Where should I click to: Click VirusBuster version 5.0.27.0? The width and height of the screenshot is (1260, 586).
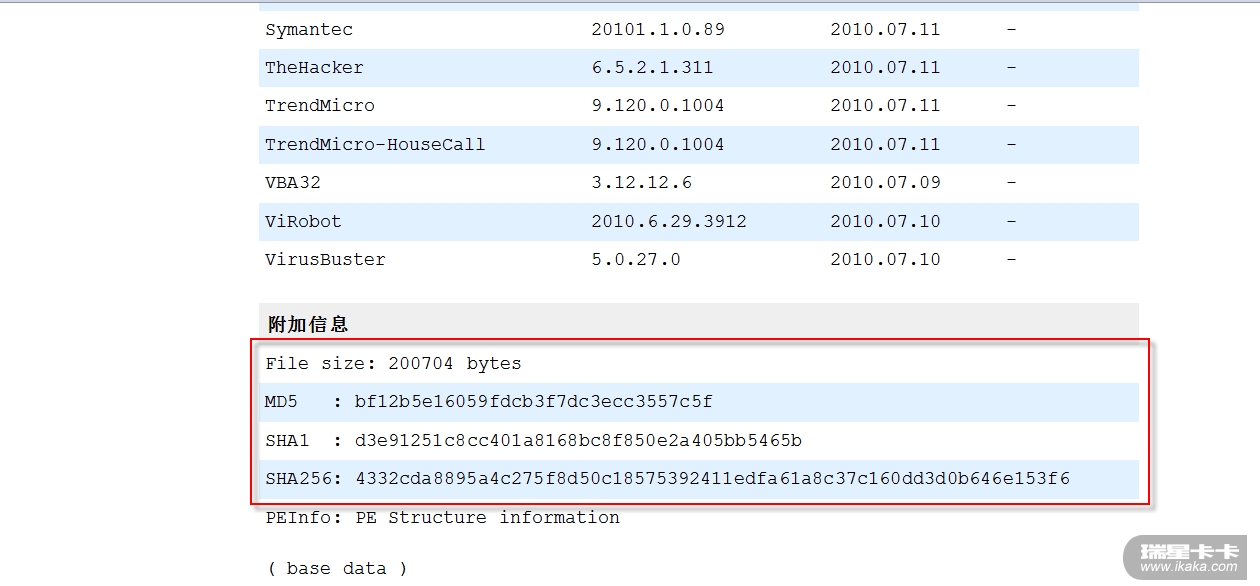[636, 260]
